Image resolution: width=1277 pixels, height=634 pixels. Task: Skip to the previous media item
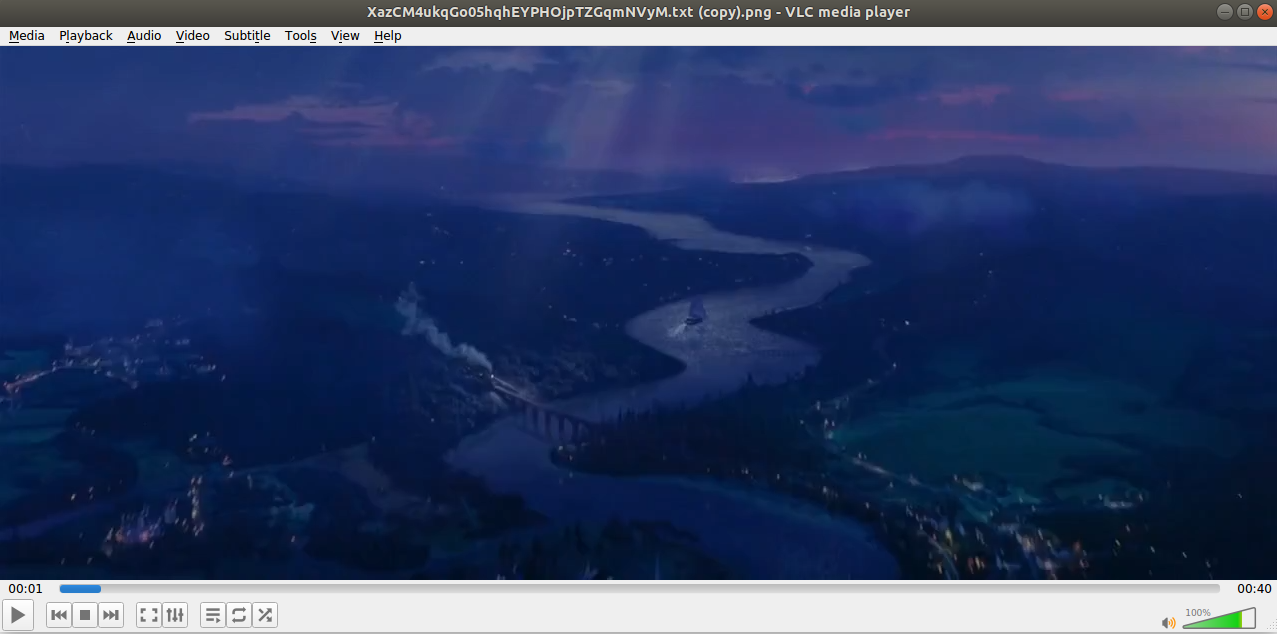[x=59, y=615]
